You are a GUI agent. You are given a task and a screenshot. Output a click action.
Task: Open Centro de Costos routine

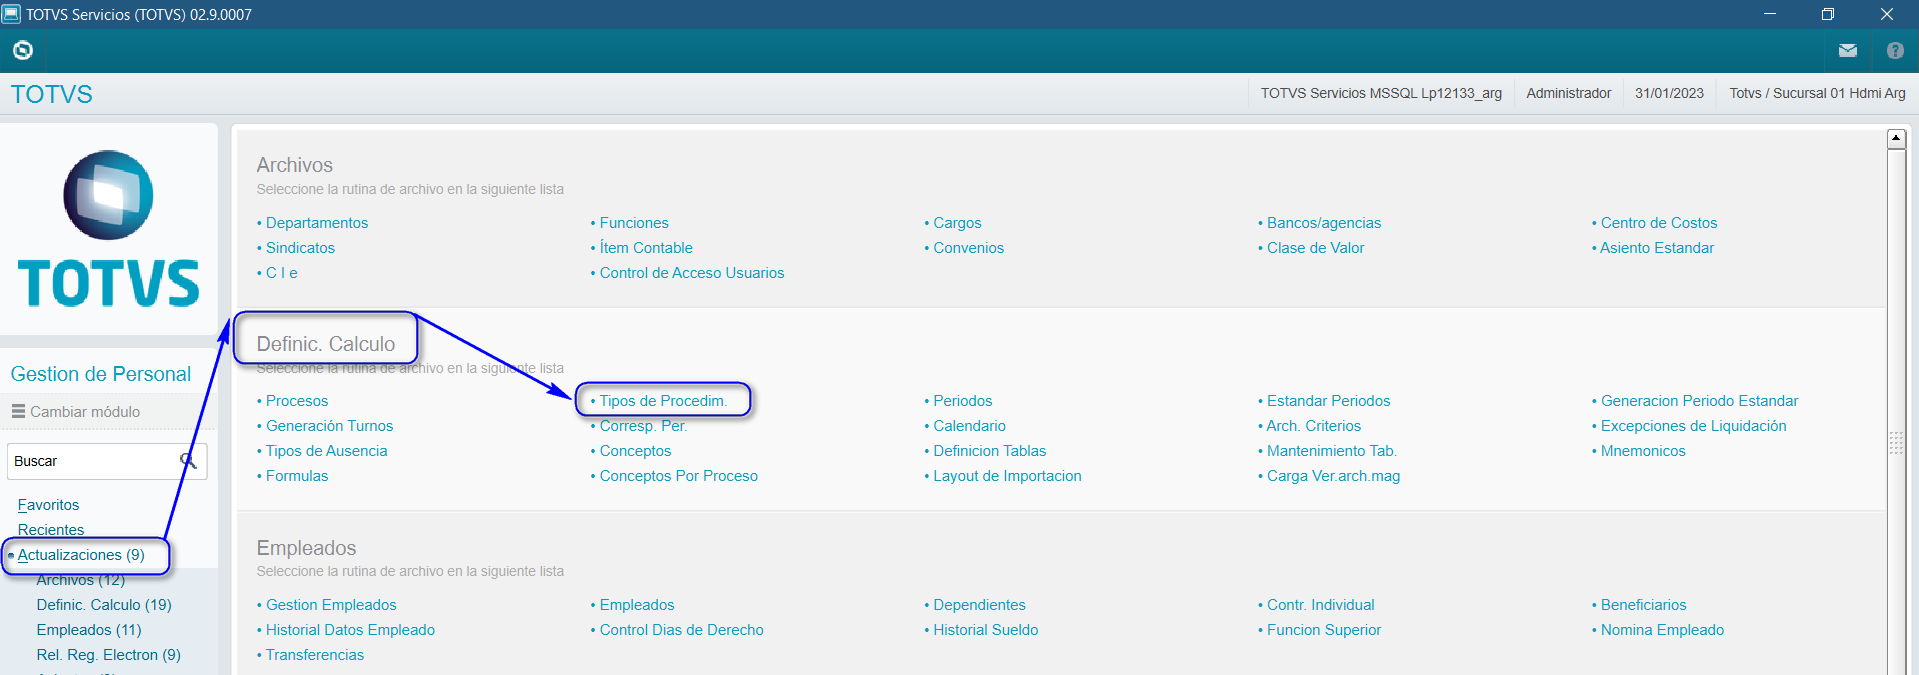tap(1659, 223)
